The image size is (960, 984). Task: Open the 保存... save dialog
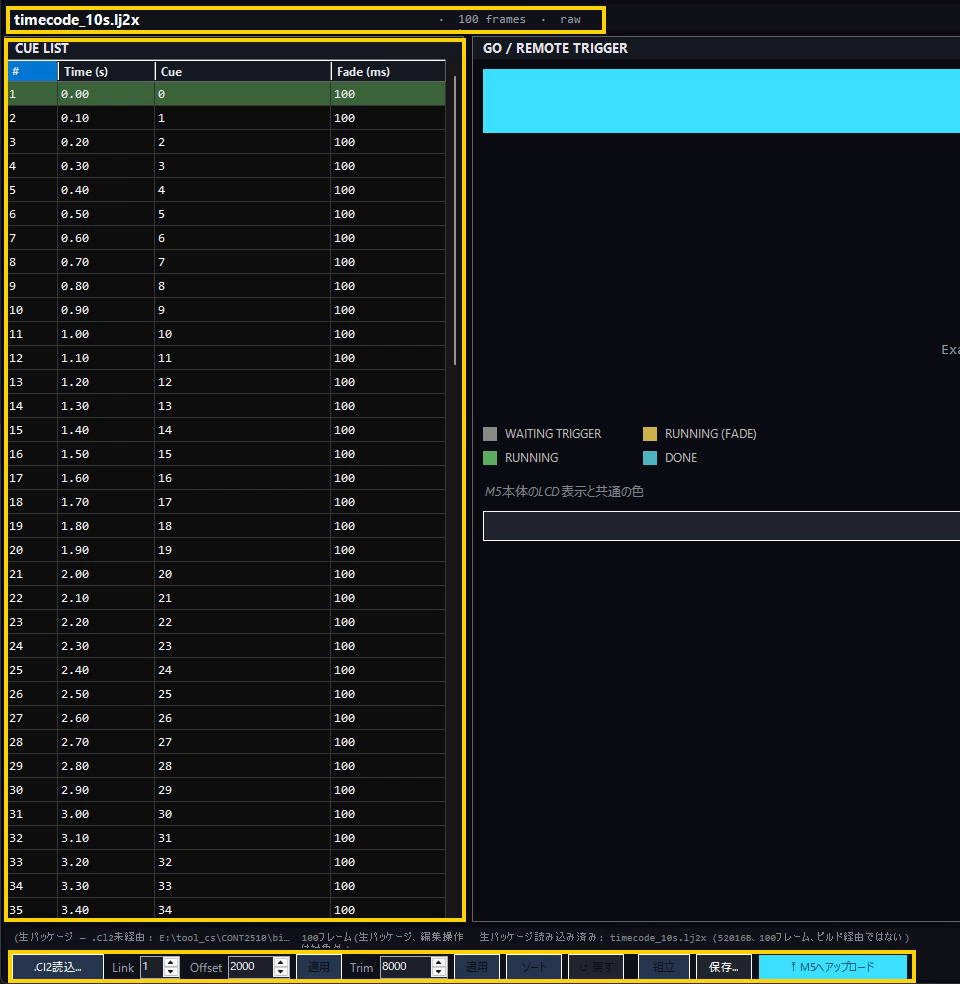723,967
